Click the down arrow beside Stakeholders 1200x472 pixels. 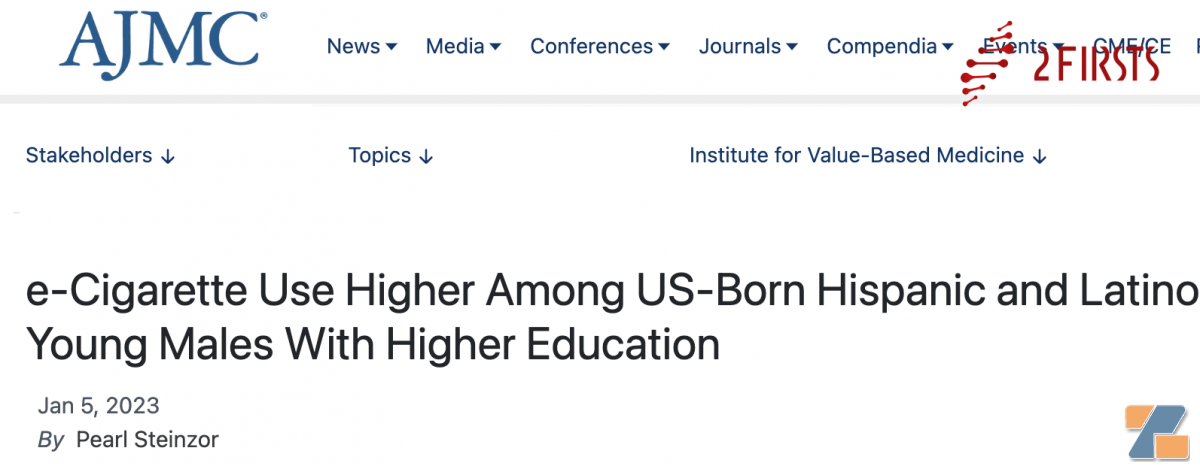click(x=168, y=157)
